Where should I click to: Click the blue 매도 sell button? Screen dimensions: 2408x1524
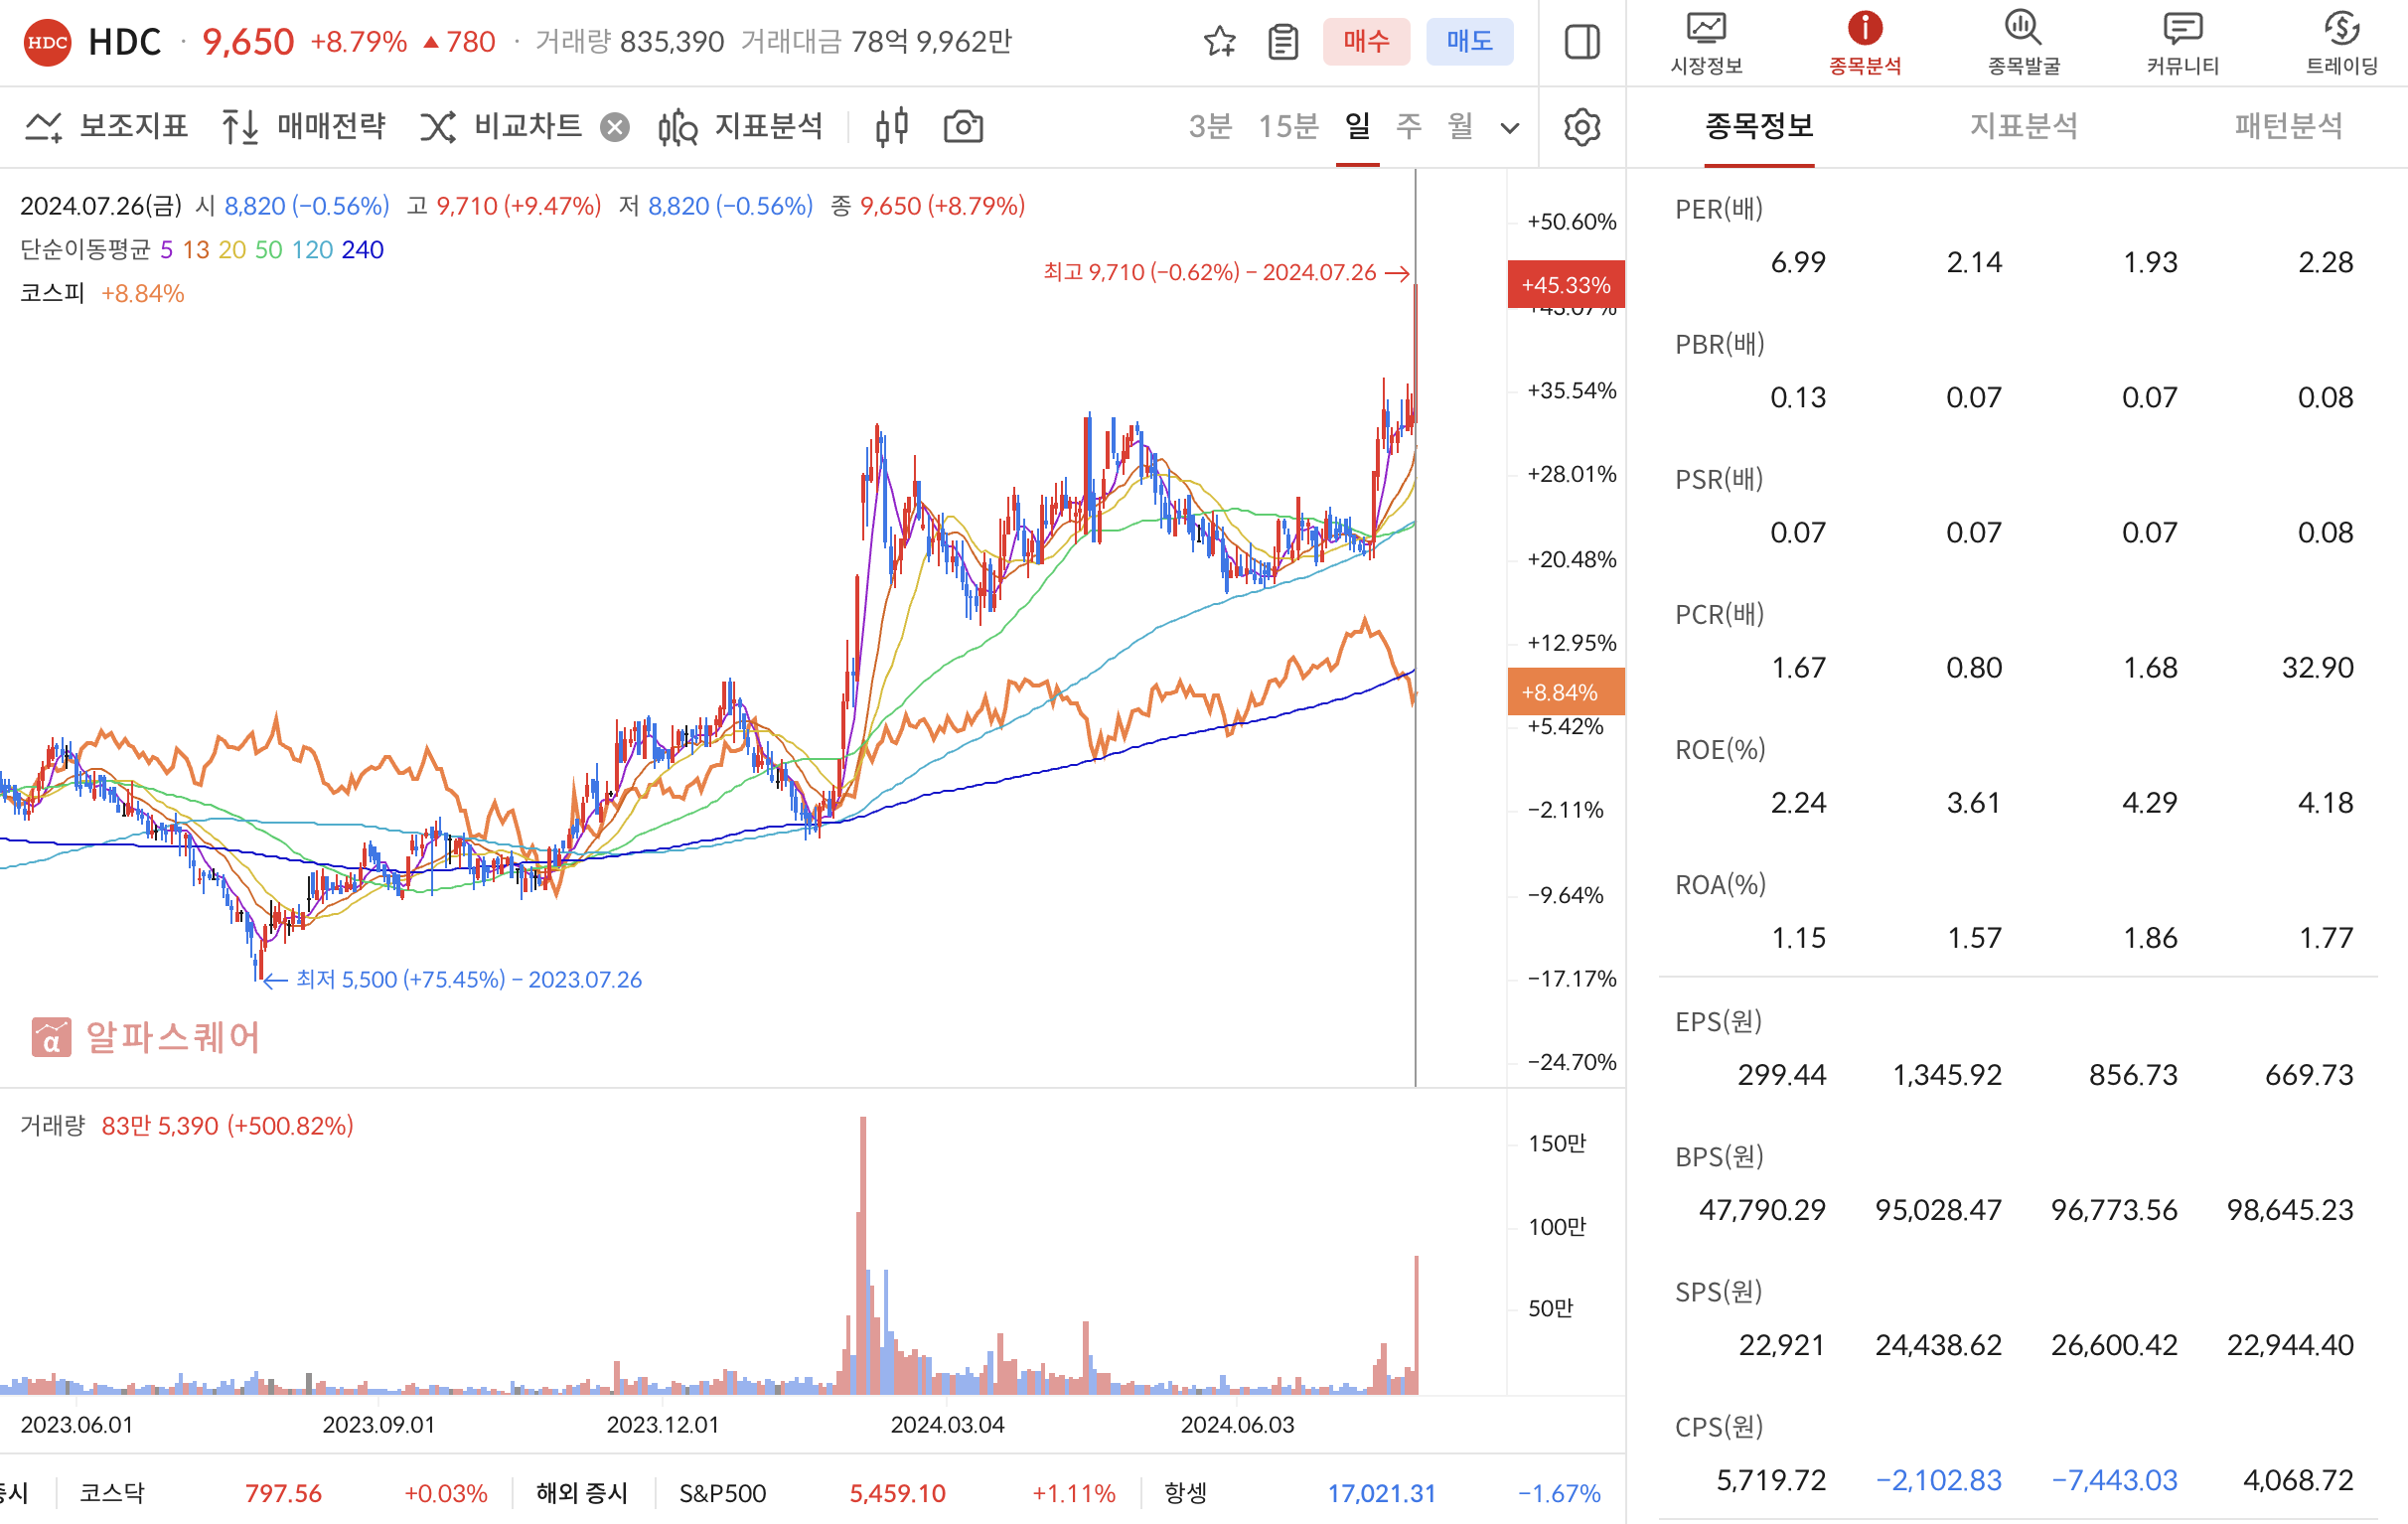[x=1469, y=42]
